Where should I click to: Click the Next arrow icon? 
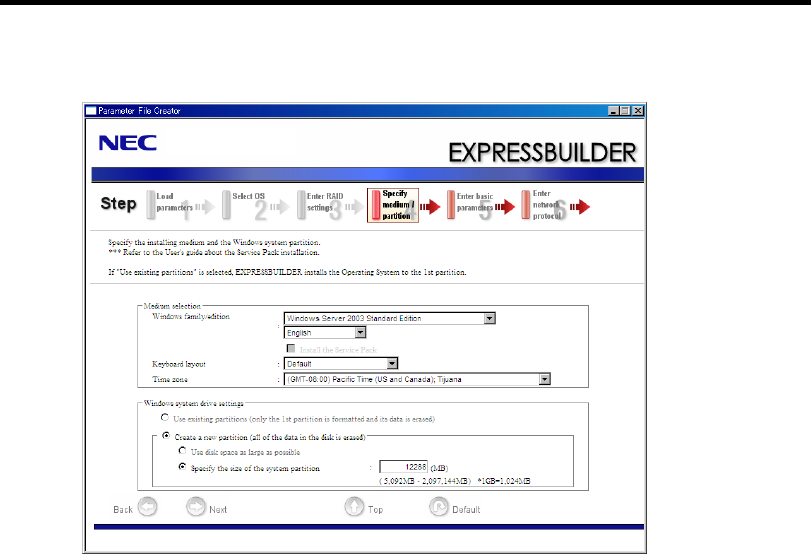[196, 507]
